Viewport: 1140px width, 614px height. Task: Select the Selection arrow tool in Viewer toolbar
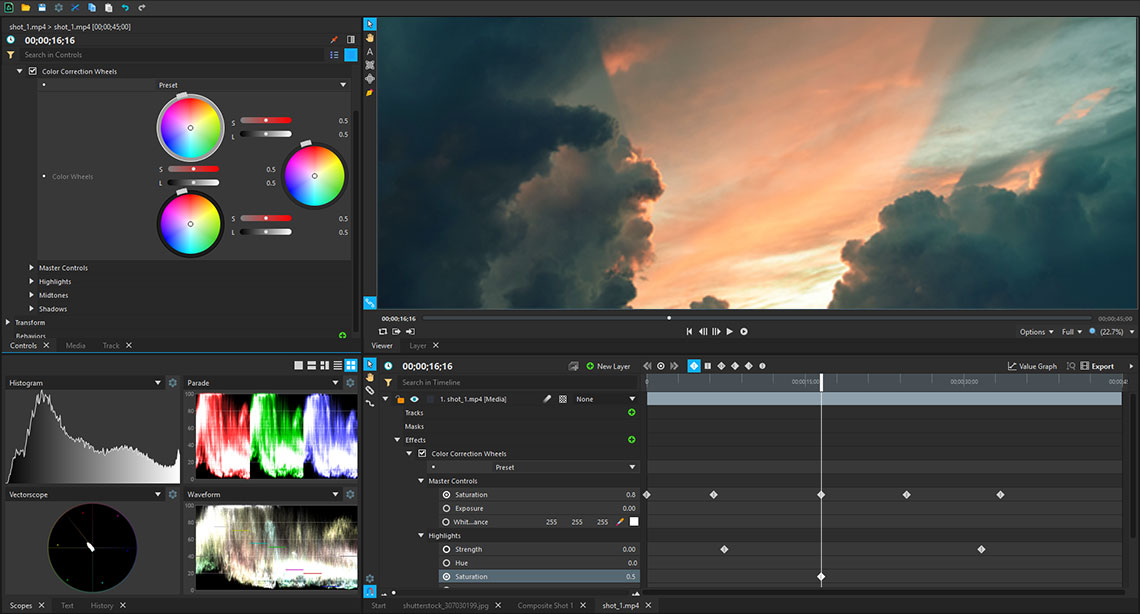click(369, 24)
